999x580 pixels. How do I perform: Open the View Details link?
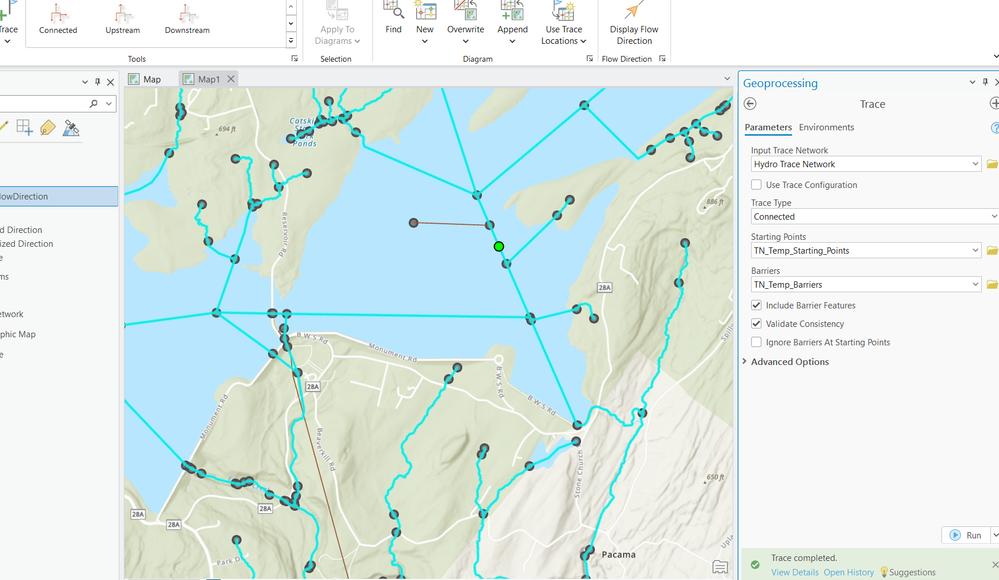coord(794,573)
